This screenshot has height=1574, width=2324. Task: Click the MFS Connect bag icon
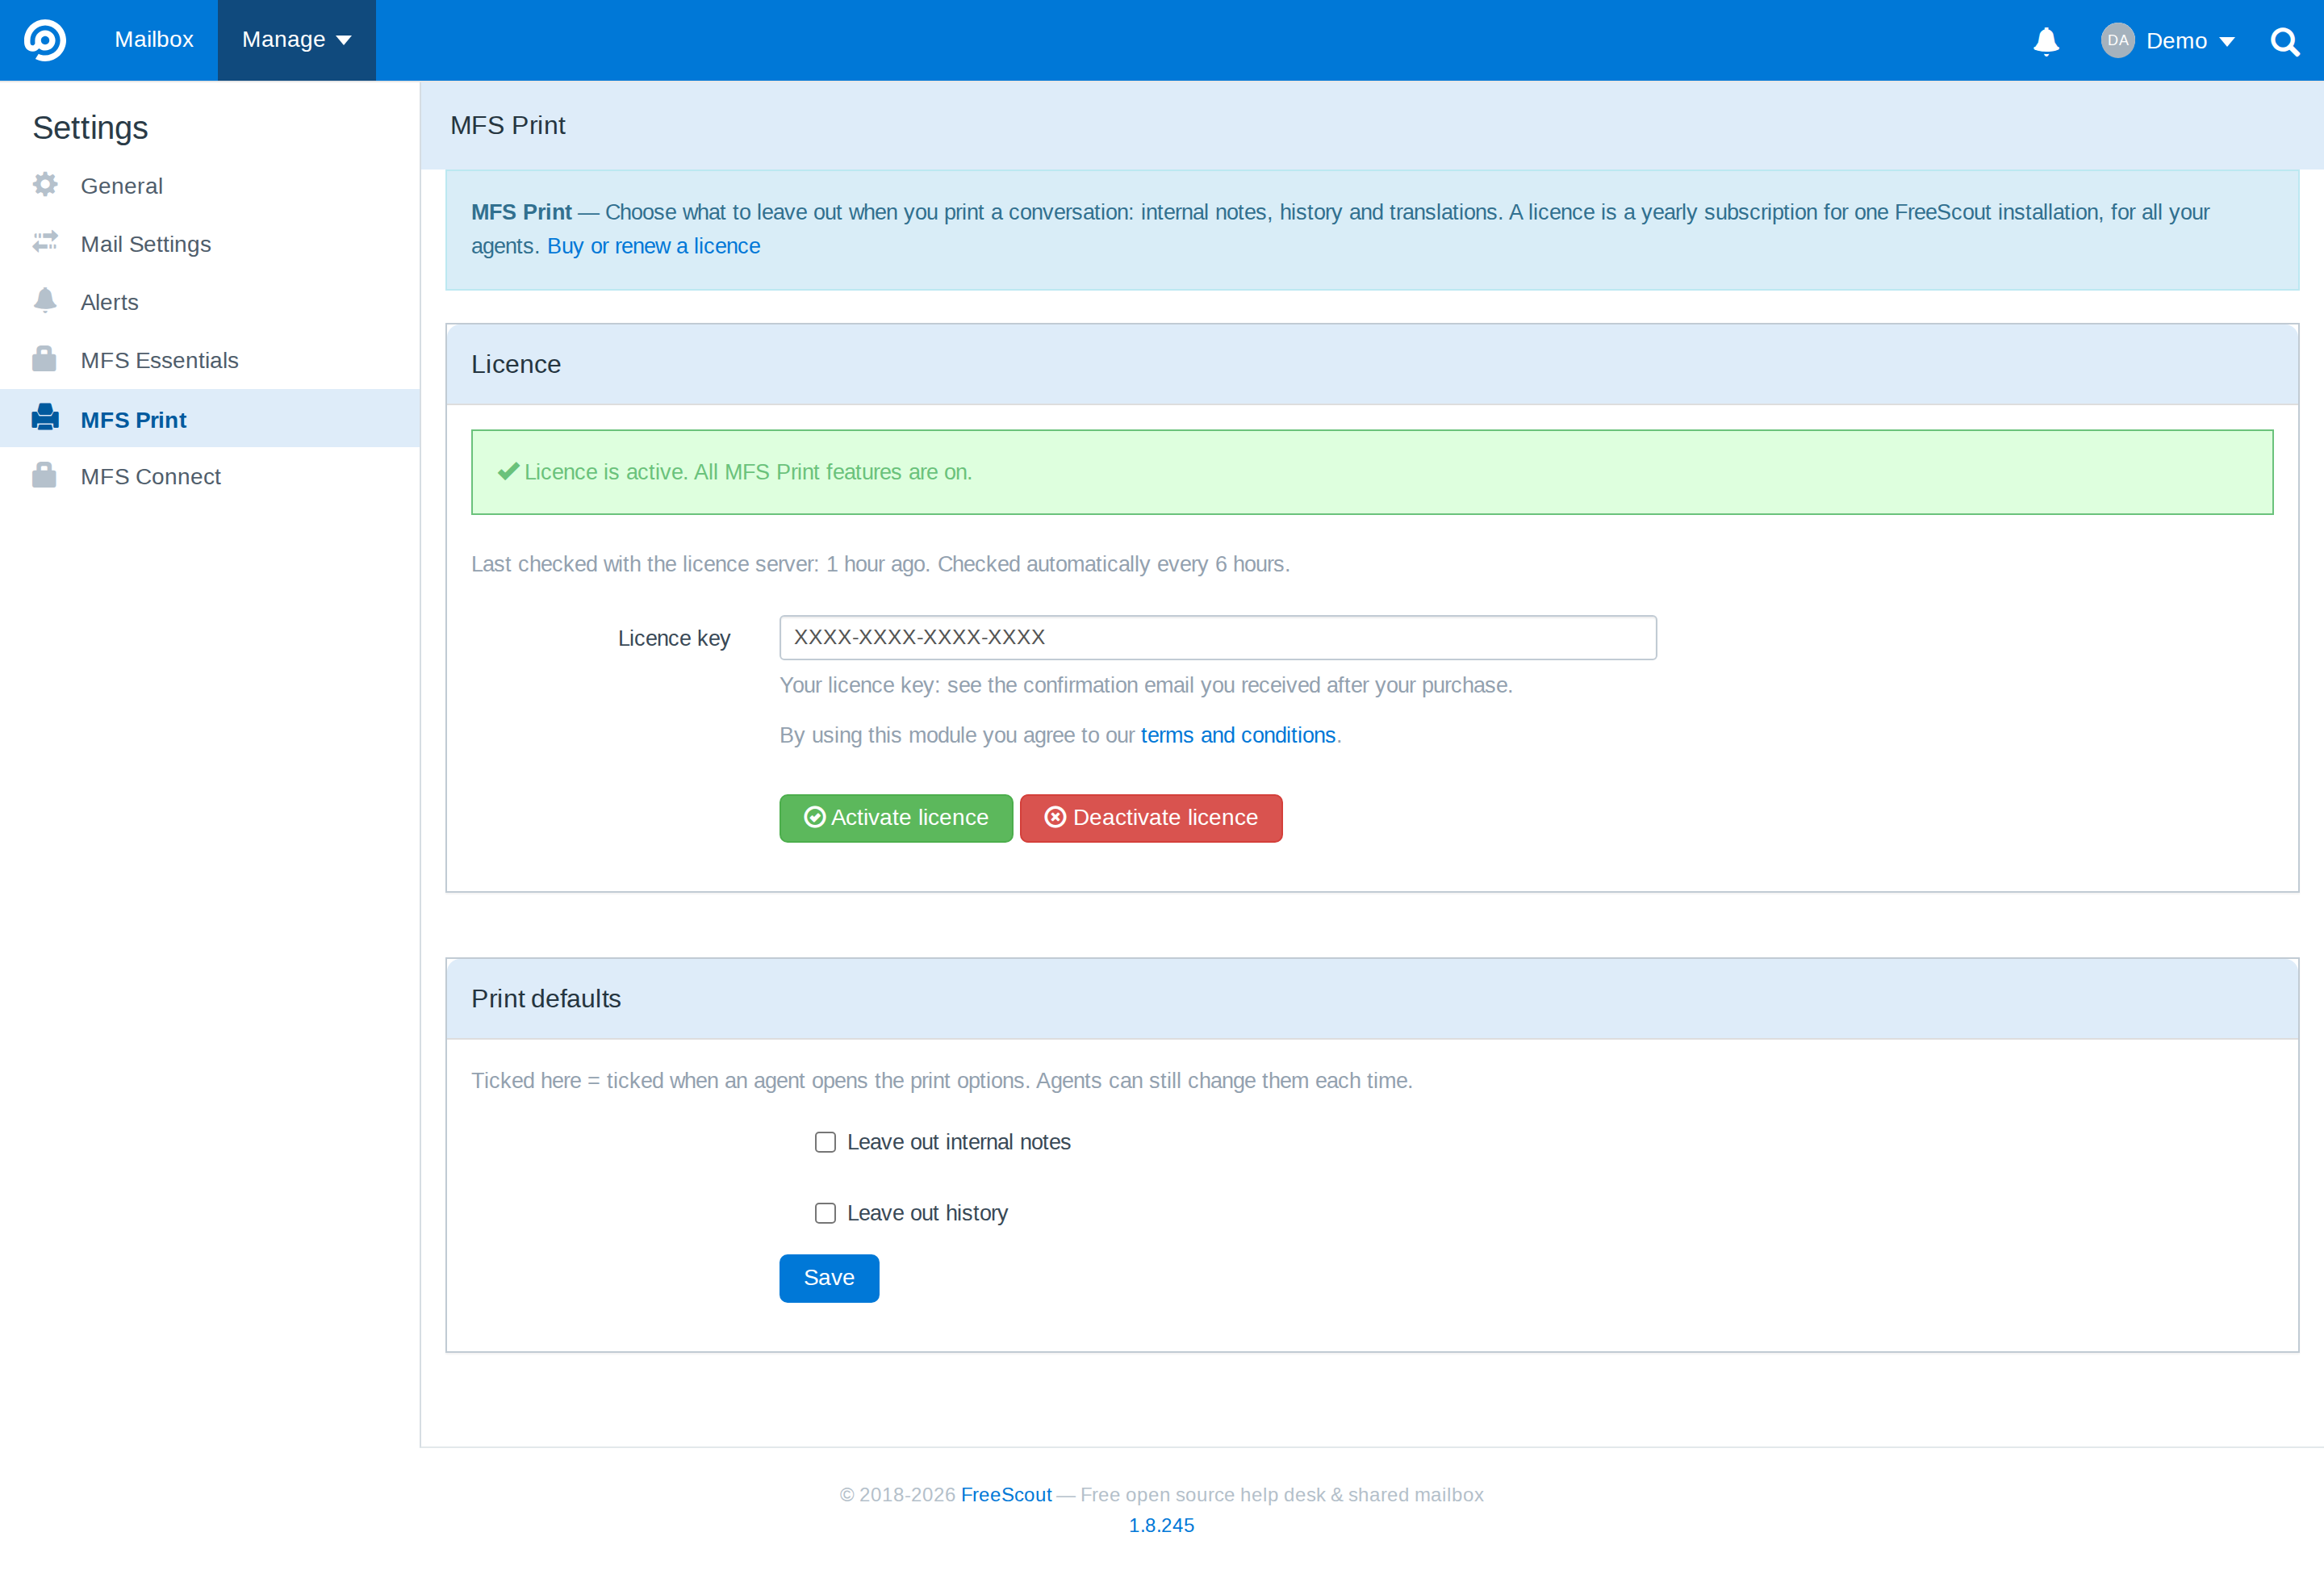(44, 475)
